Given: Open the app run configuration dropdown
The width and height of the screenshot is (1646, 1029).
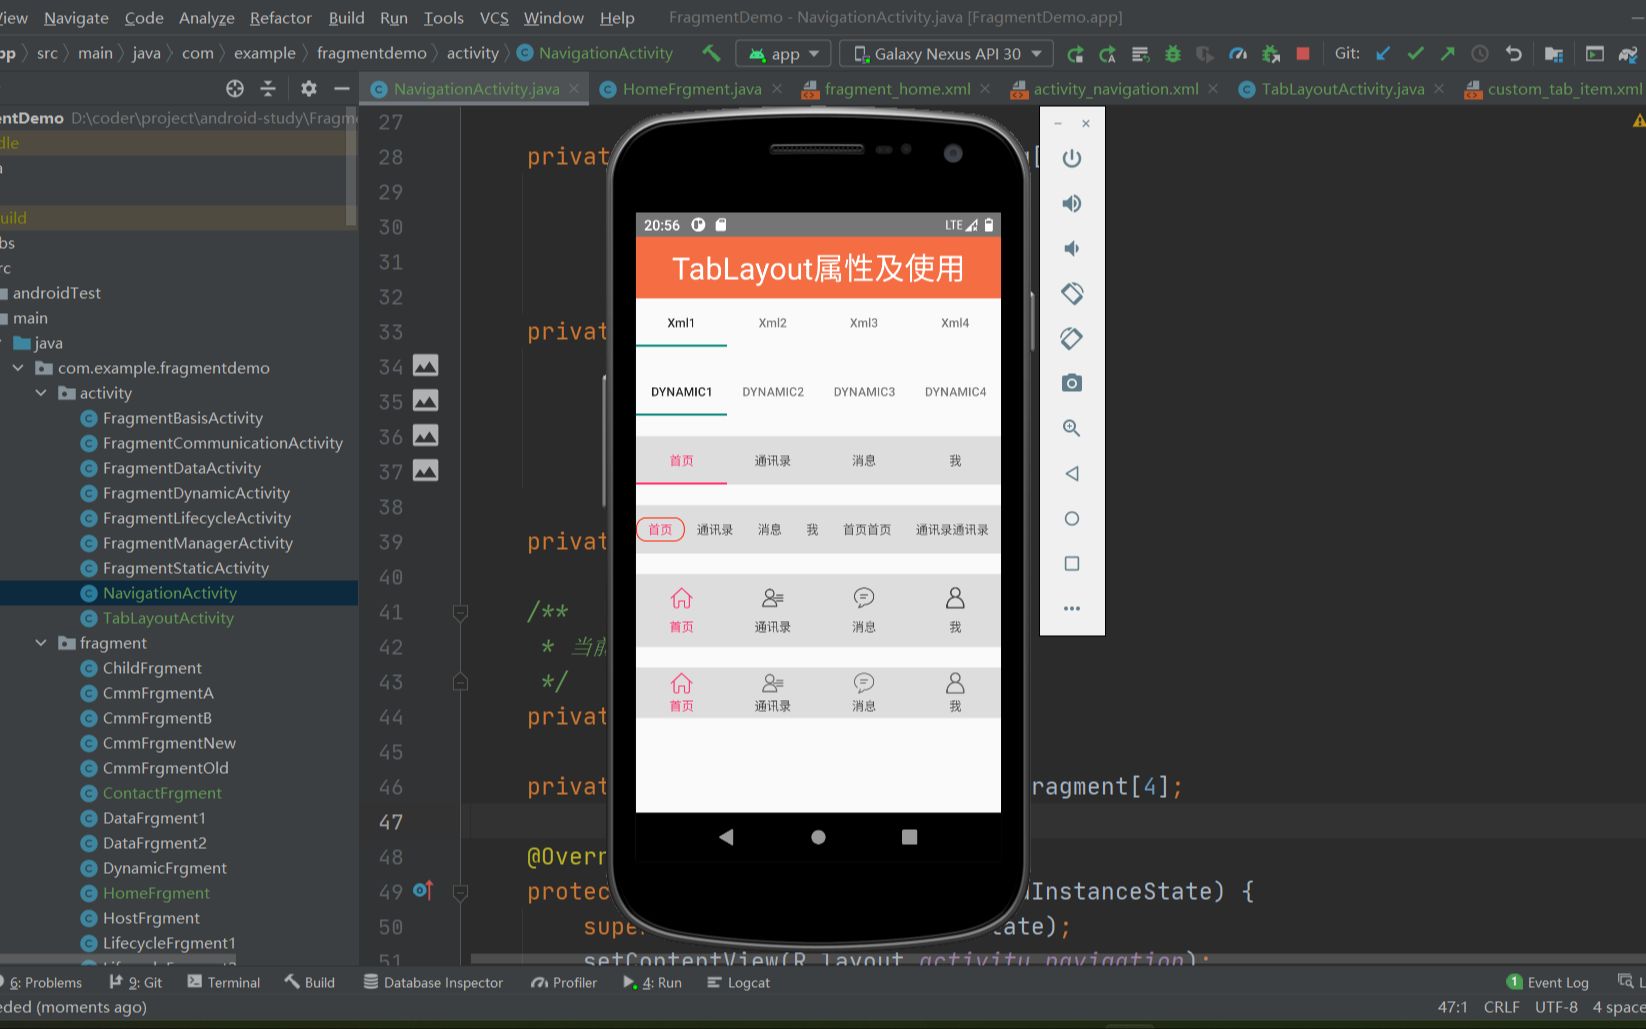Looking at the screenshot, I should [x=783, y=53].
